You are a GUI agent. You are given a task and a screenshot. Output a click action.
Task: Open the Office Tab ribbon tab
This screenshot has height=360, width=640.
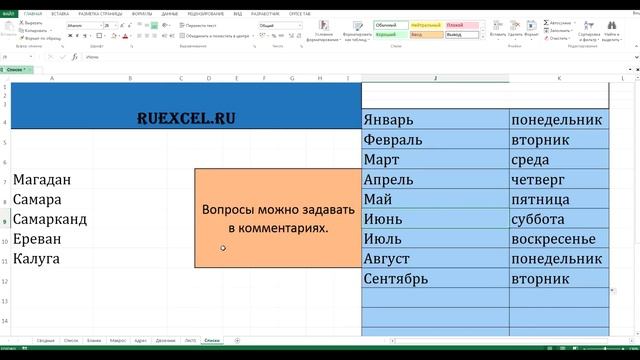300,13
